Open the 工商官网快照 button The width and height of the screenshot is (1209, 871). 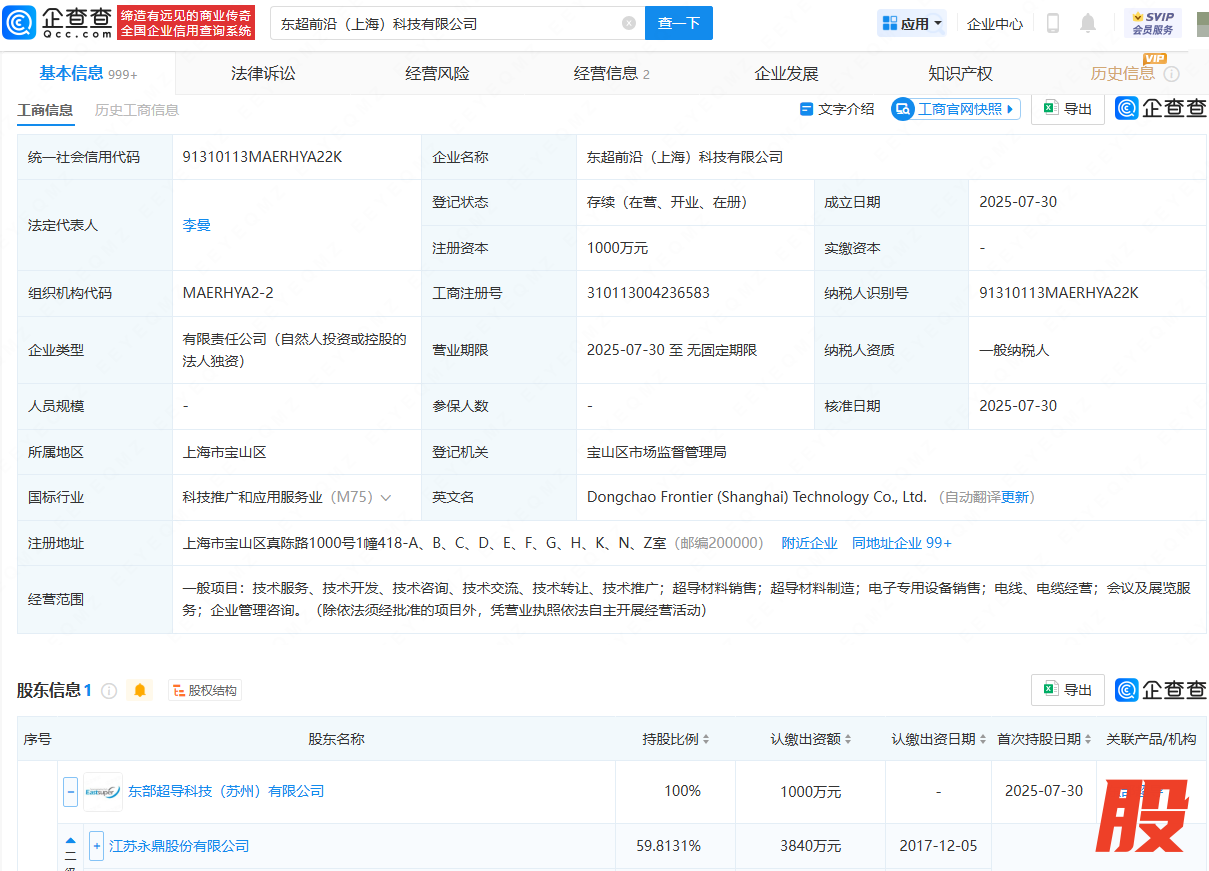click(x=955, y=109)
